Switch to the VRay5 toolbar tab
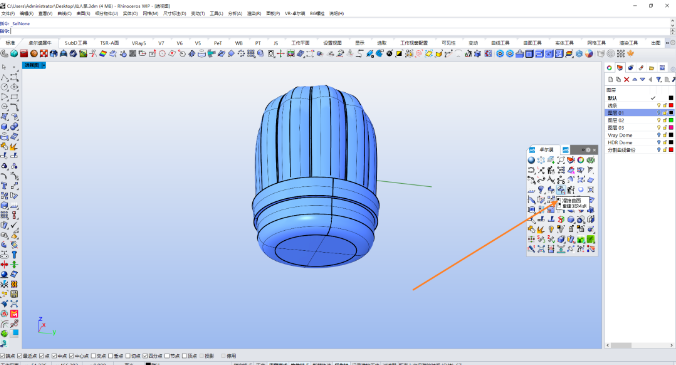This screenshot has width=676, height=365. point(139,43)
